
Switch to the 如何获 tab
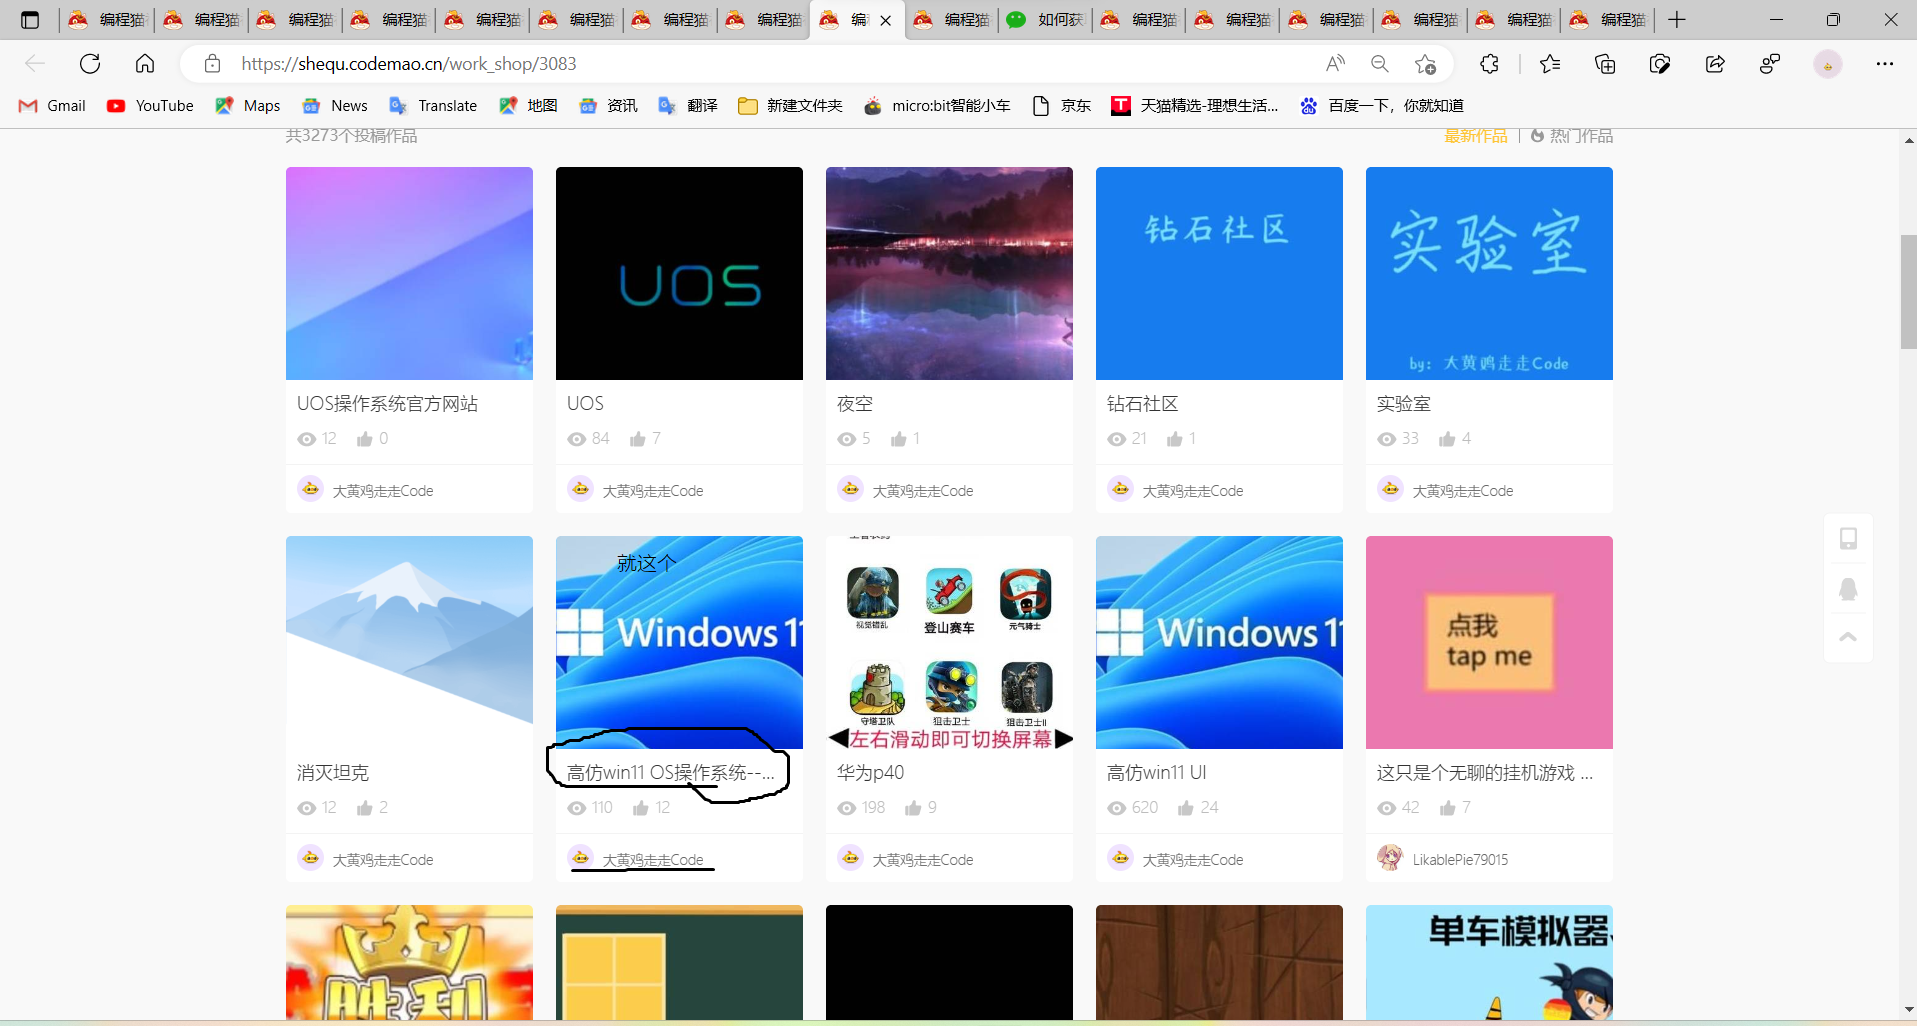[1045, 20]
